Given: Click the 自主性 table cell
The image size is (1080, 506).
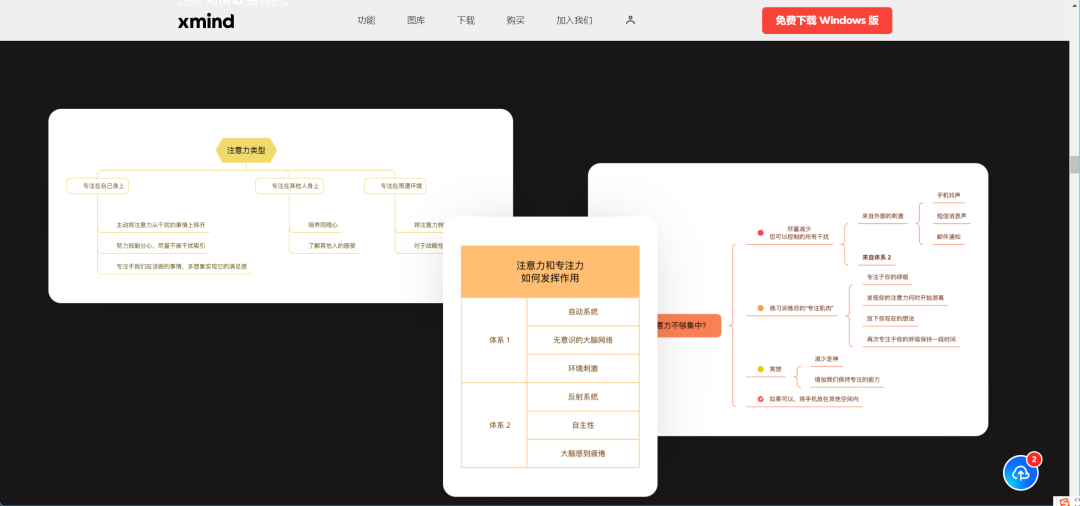Looking at the screenshot, I should tap(583, 425).
